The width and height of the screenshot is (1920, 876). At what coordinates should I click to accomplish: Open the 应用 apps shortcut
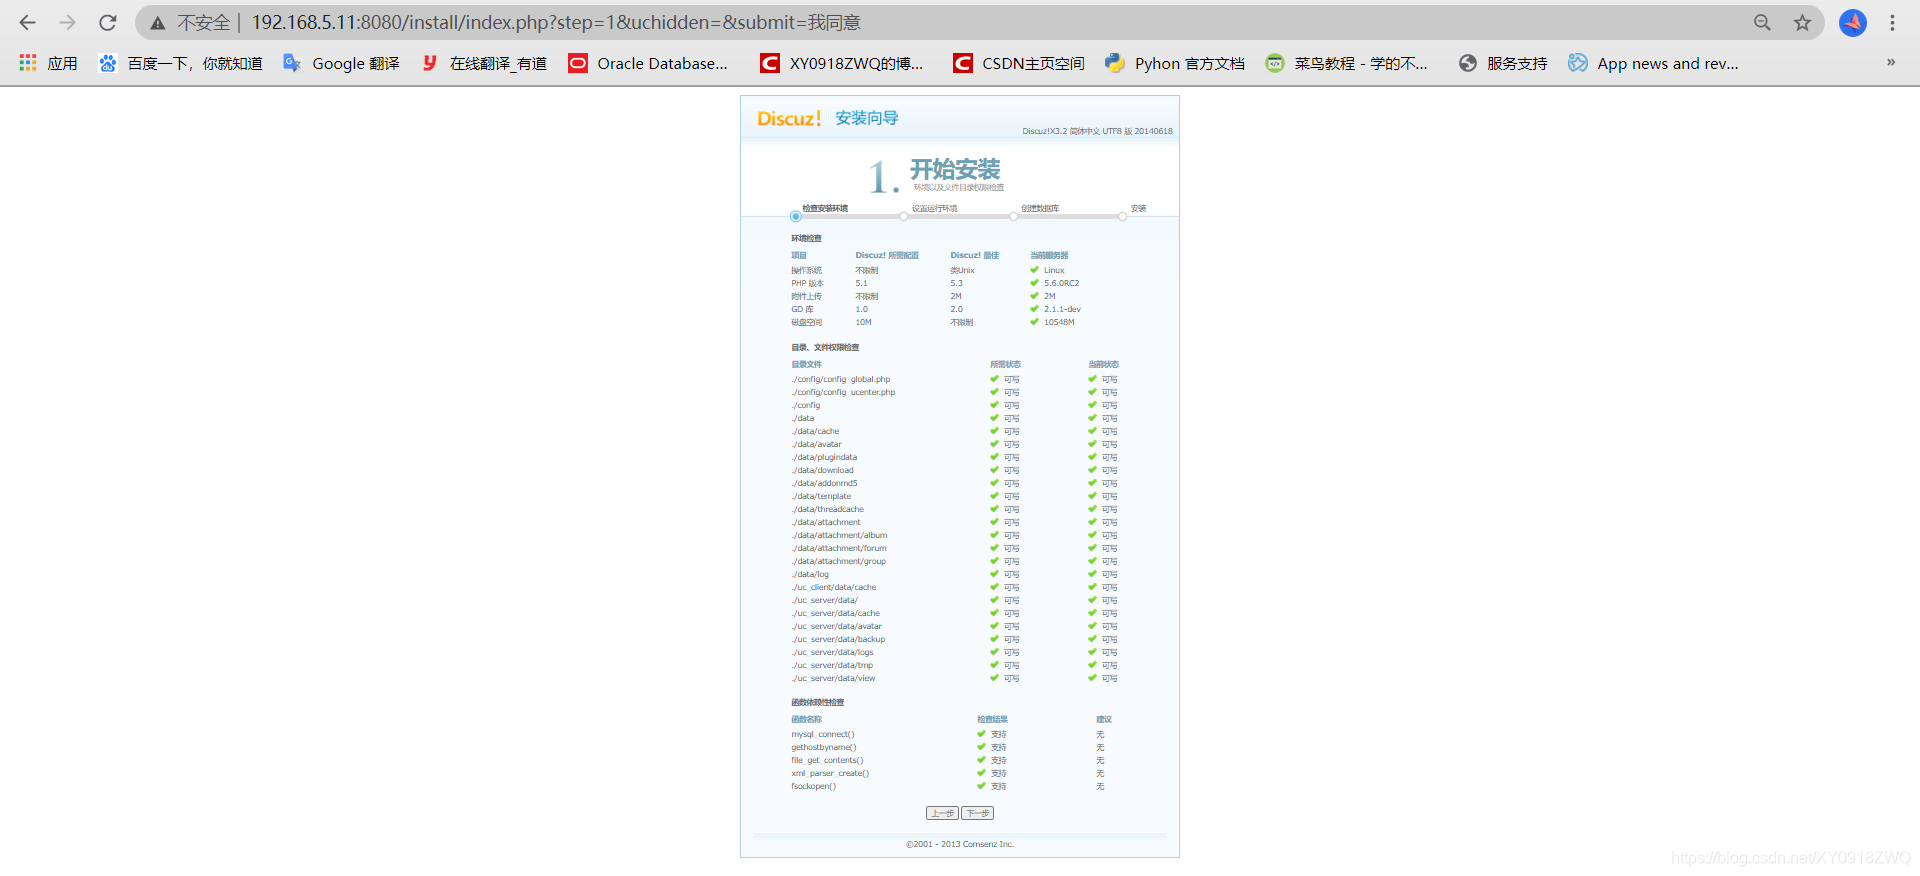tap(48, 63)
